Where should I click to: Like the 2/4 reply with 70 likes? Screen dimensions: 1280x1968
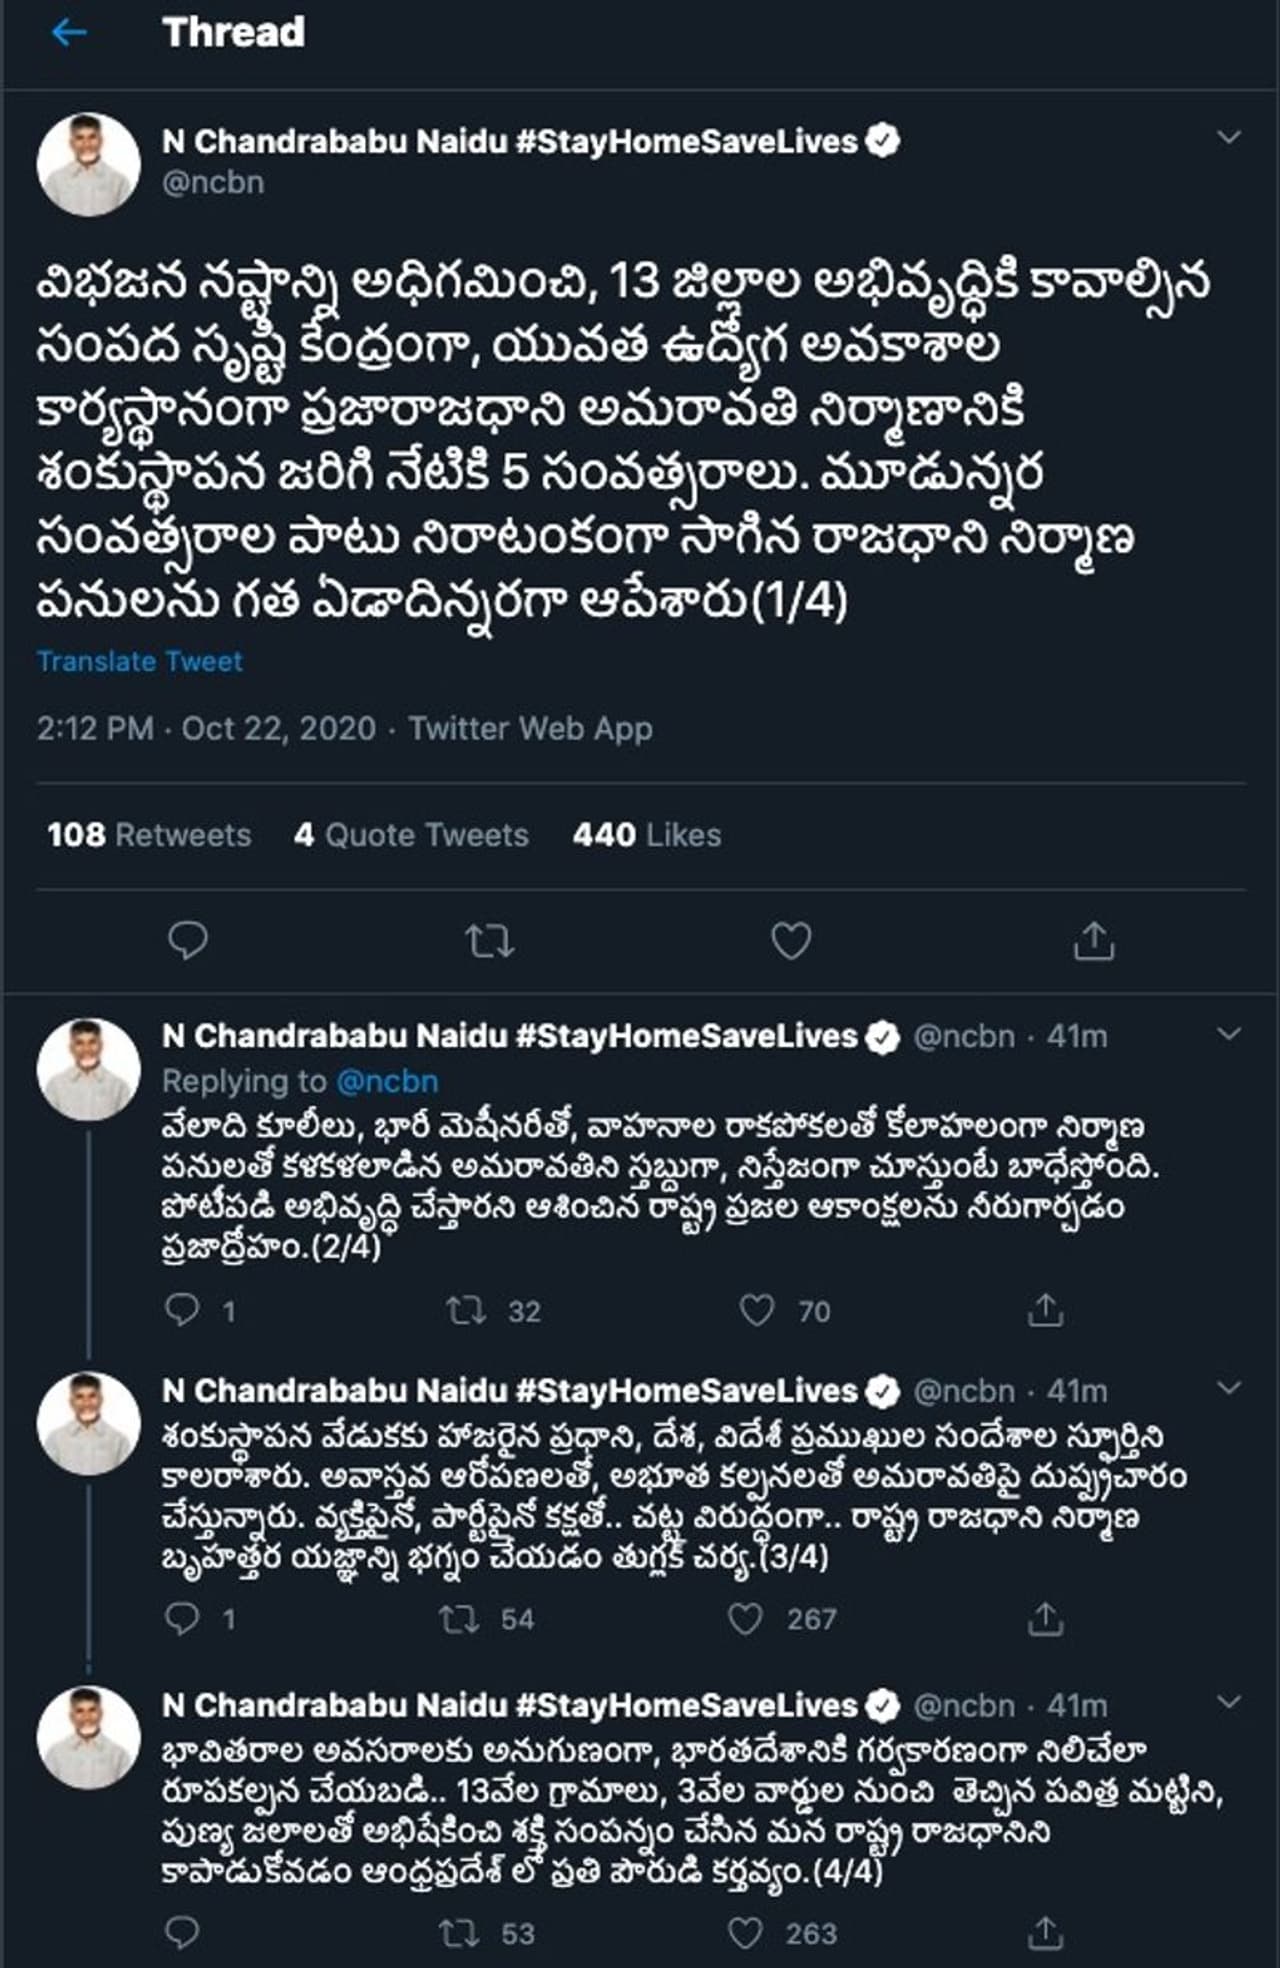pyautogui.click(x=757, y=1310)
